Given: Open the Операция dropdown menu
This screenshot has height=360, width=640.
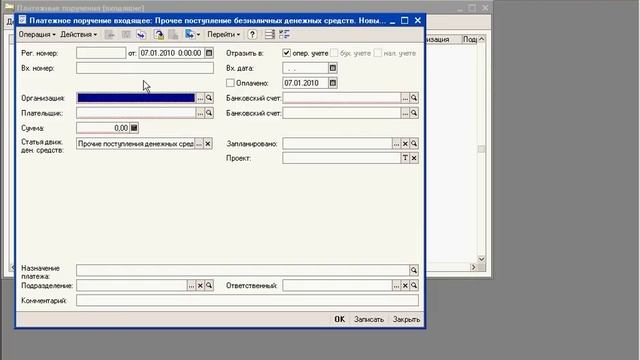Looking at the screenshot, I should 37,35.
